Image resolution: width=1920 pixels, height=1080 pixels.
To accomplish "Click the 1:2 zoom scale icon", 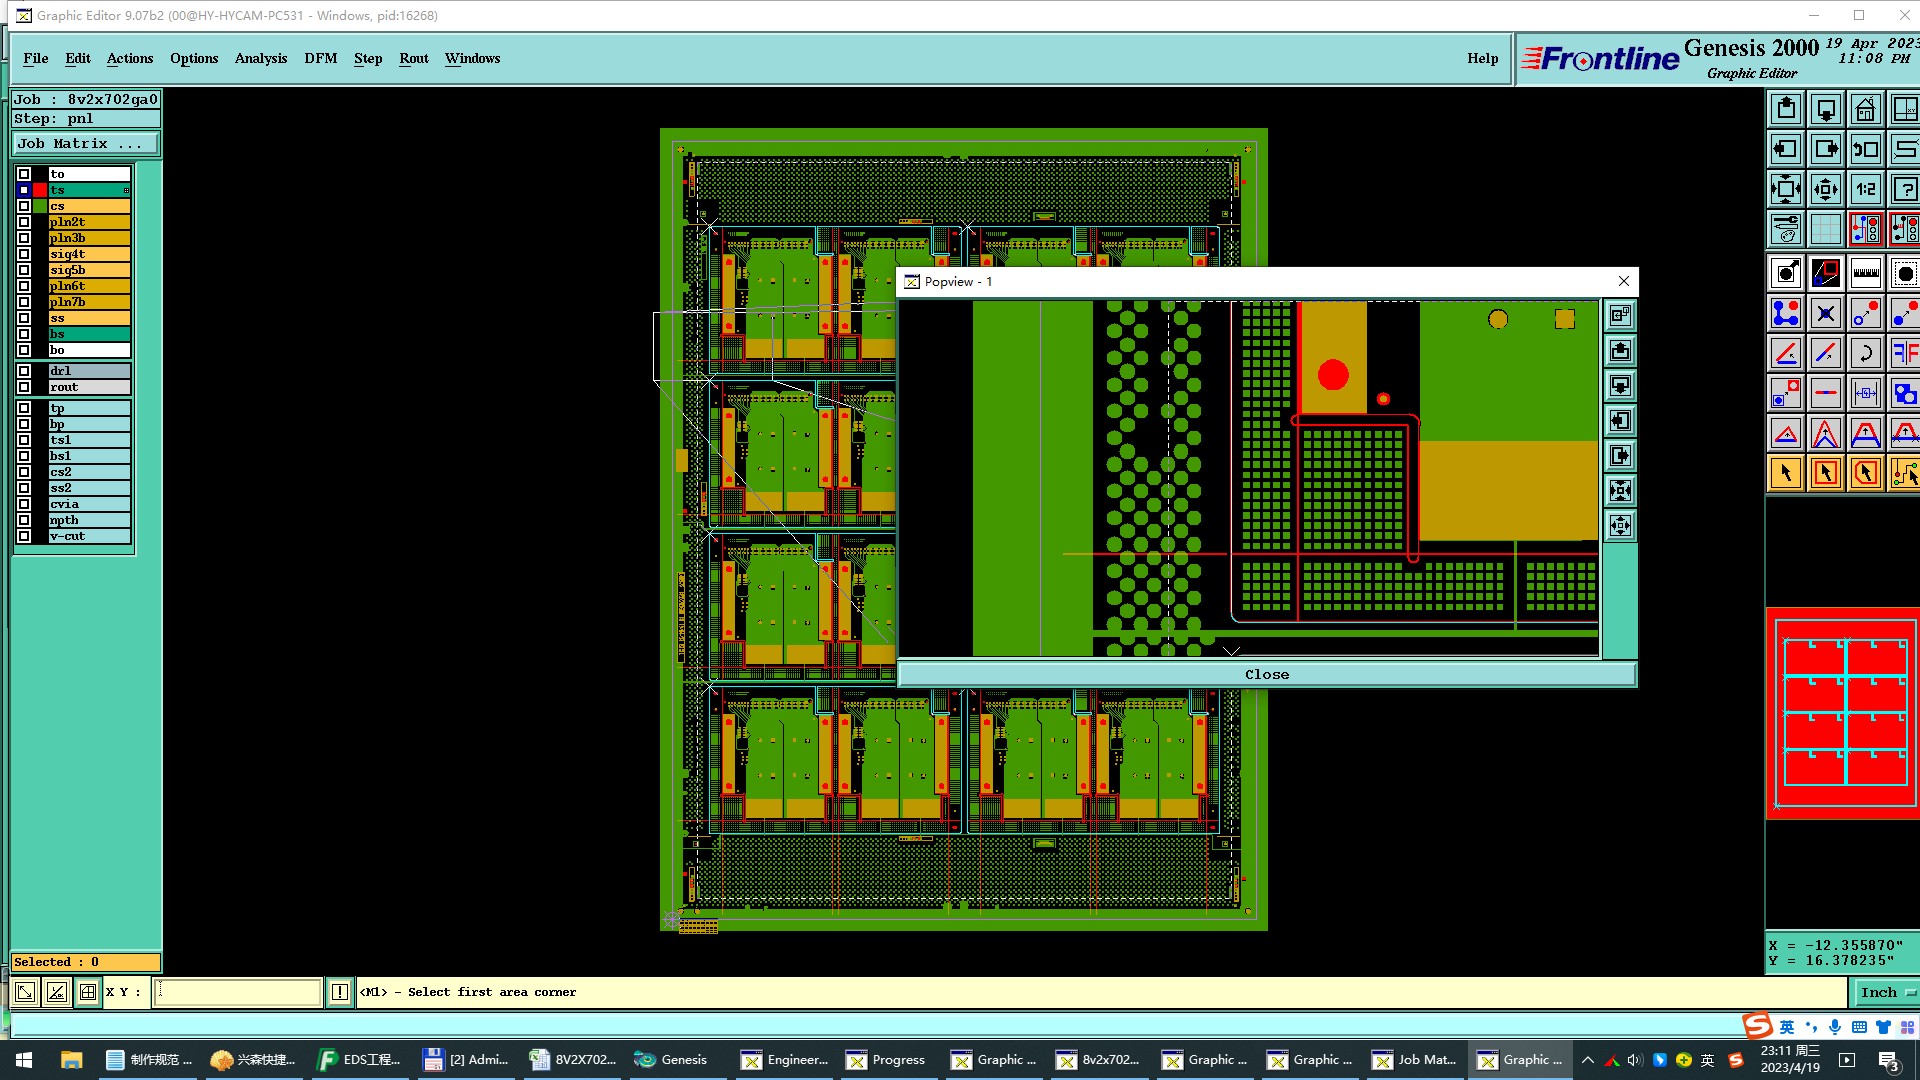I will pyautogui.click(x=1865, y=189).
